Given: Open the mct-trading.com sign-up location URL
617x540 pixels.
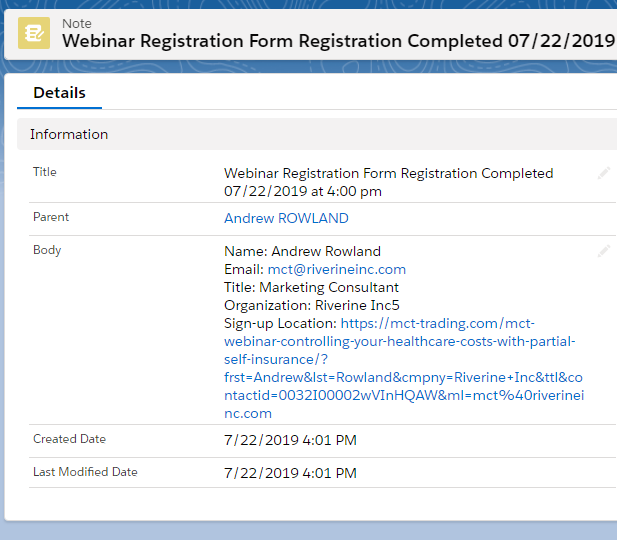Looking at the screenshot, I should point(404,368).
